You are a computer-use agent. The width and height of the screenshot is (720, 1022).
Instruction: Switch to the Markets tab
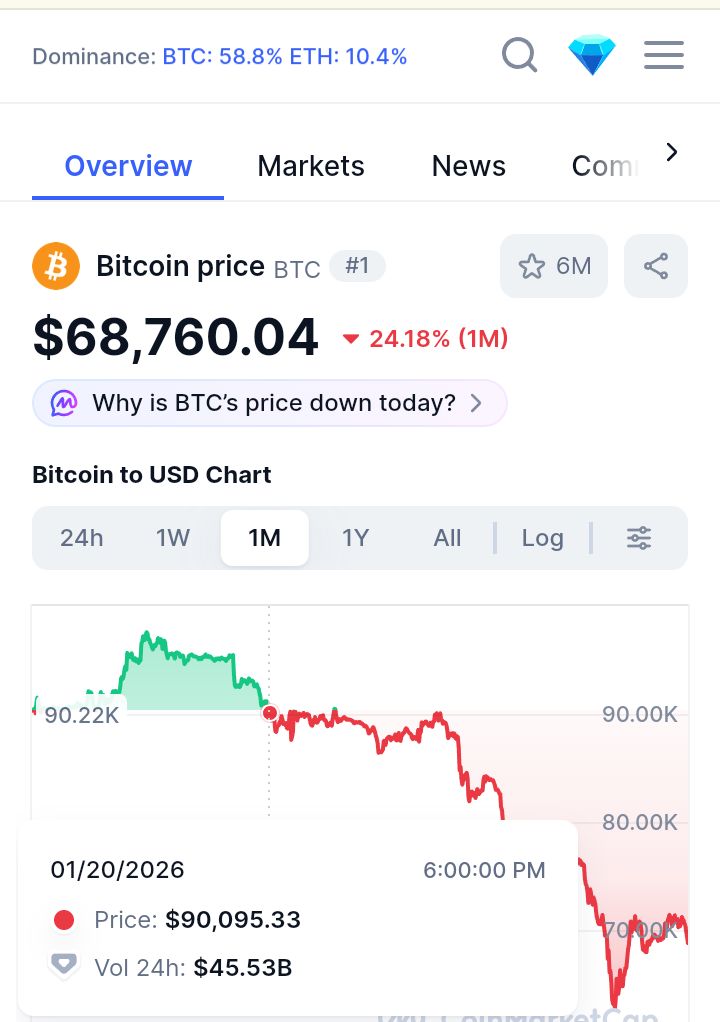[311, 166]
